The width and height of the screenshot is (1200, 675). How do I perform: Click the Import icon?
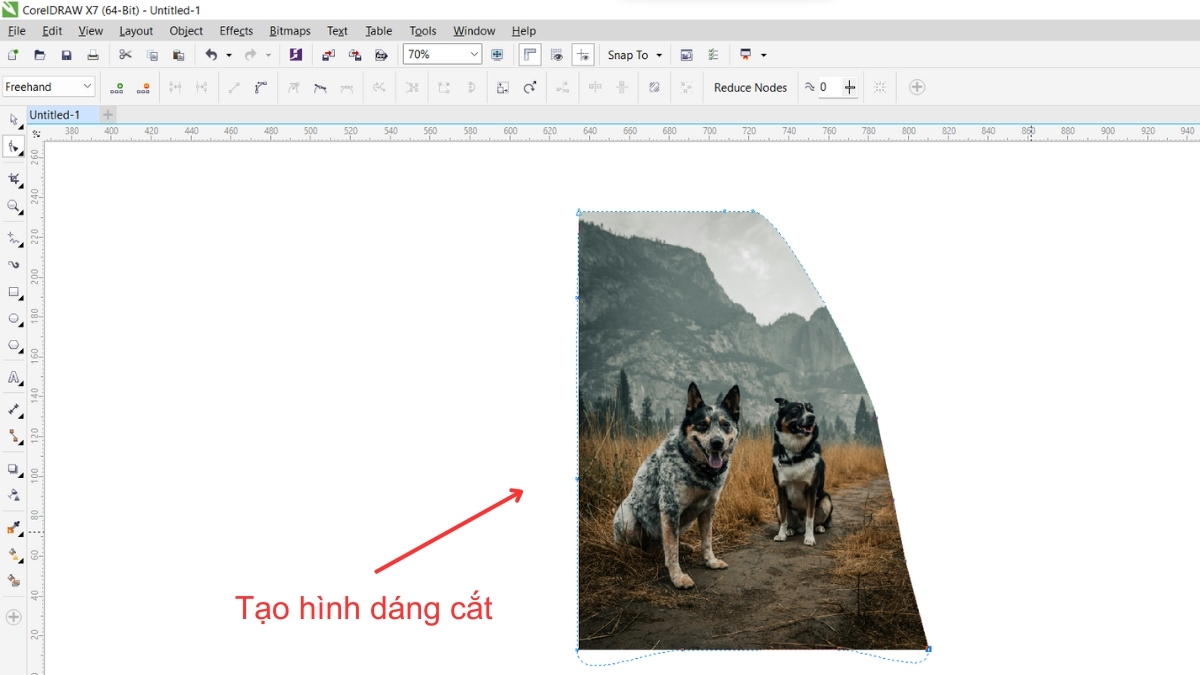point(329,55)
